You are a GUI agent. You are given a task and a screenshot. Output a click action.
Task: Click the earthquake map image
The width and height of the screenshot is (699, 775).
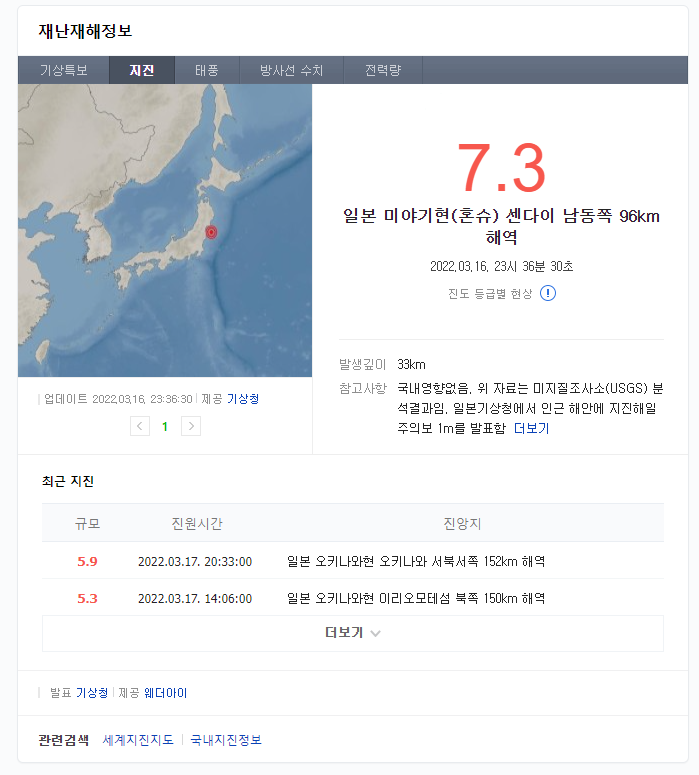(165, 230)
